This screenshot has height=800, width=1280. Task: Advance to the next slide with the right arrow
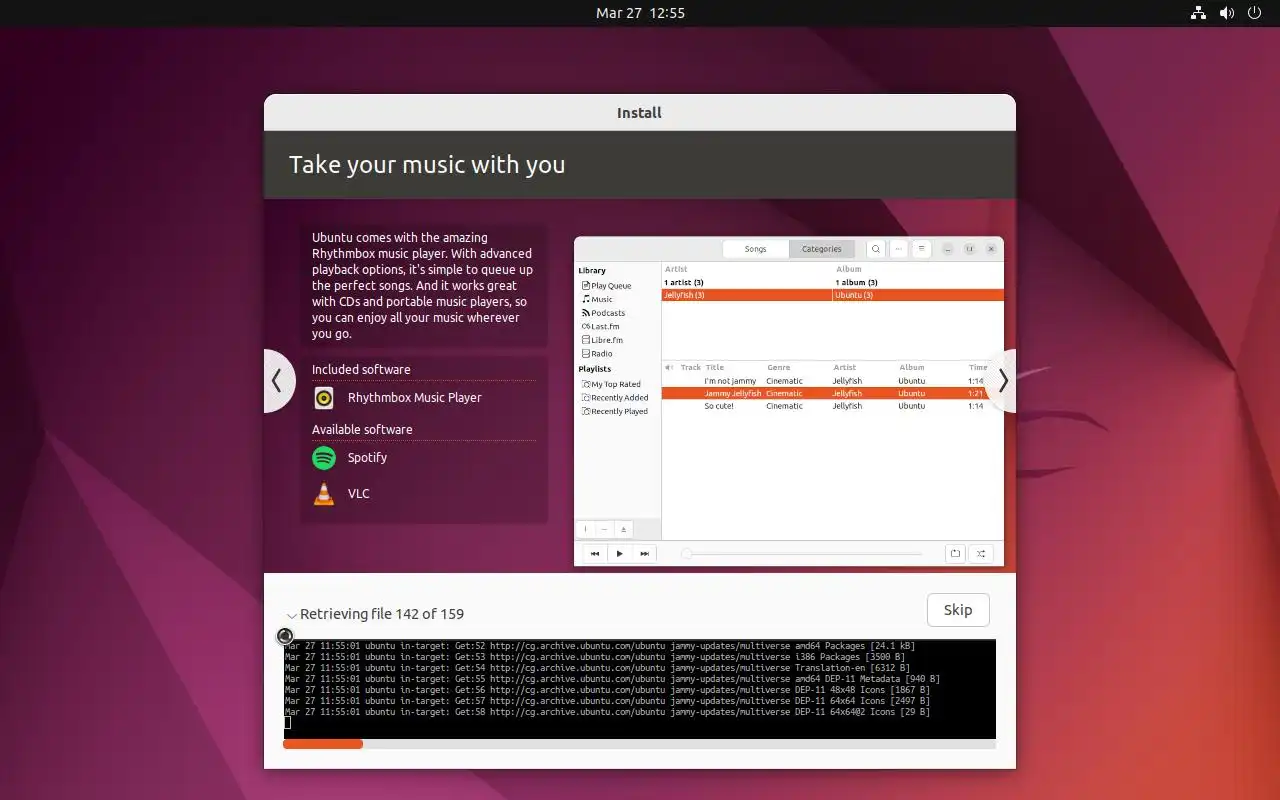pos(1001,381)
